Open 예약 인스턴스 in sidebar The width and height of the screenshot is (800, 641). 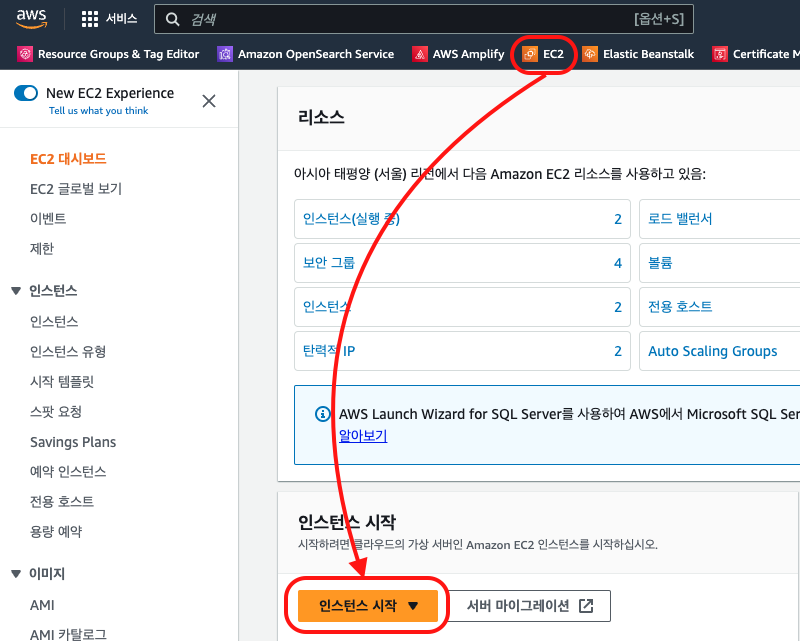pos(68,472)
